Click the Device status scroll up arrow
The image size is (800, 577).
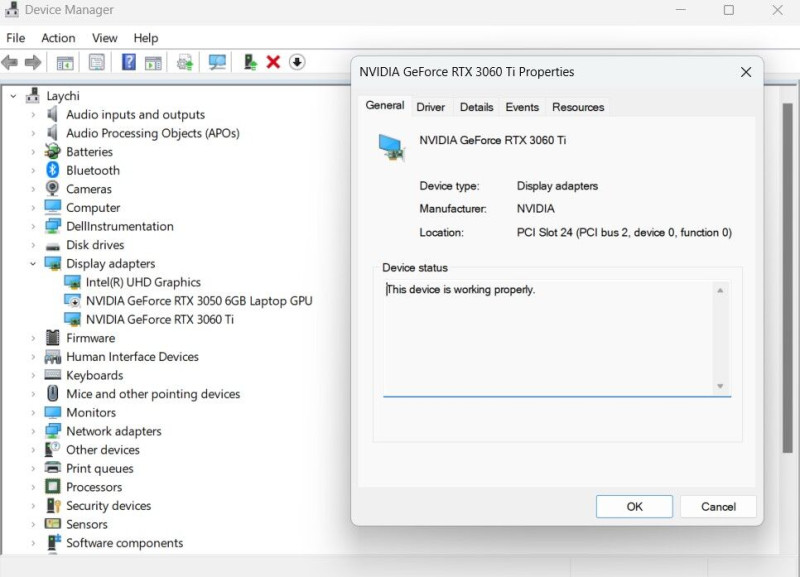click(x=720, y=291)
